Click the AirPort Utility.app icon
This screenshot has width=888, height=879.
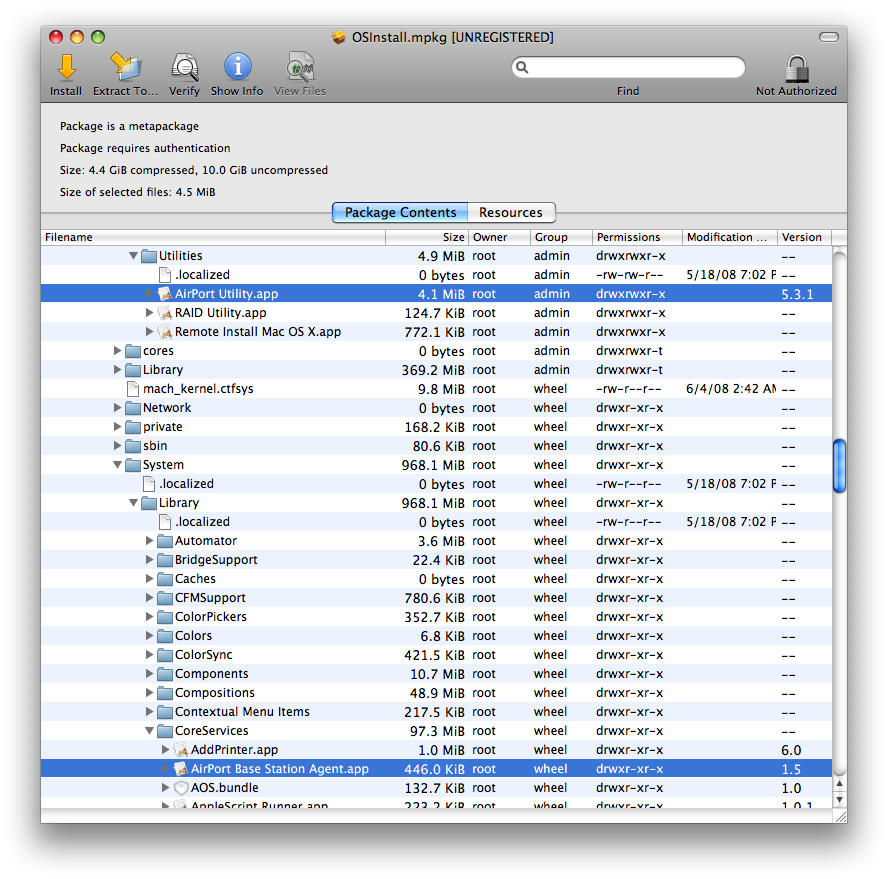pos(165,294)
